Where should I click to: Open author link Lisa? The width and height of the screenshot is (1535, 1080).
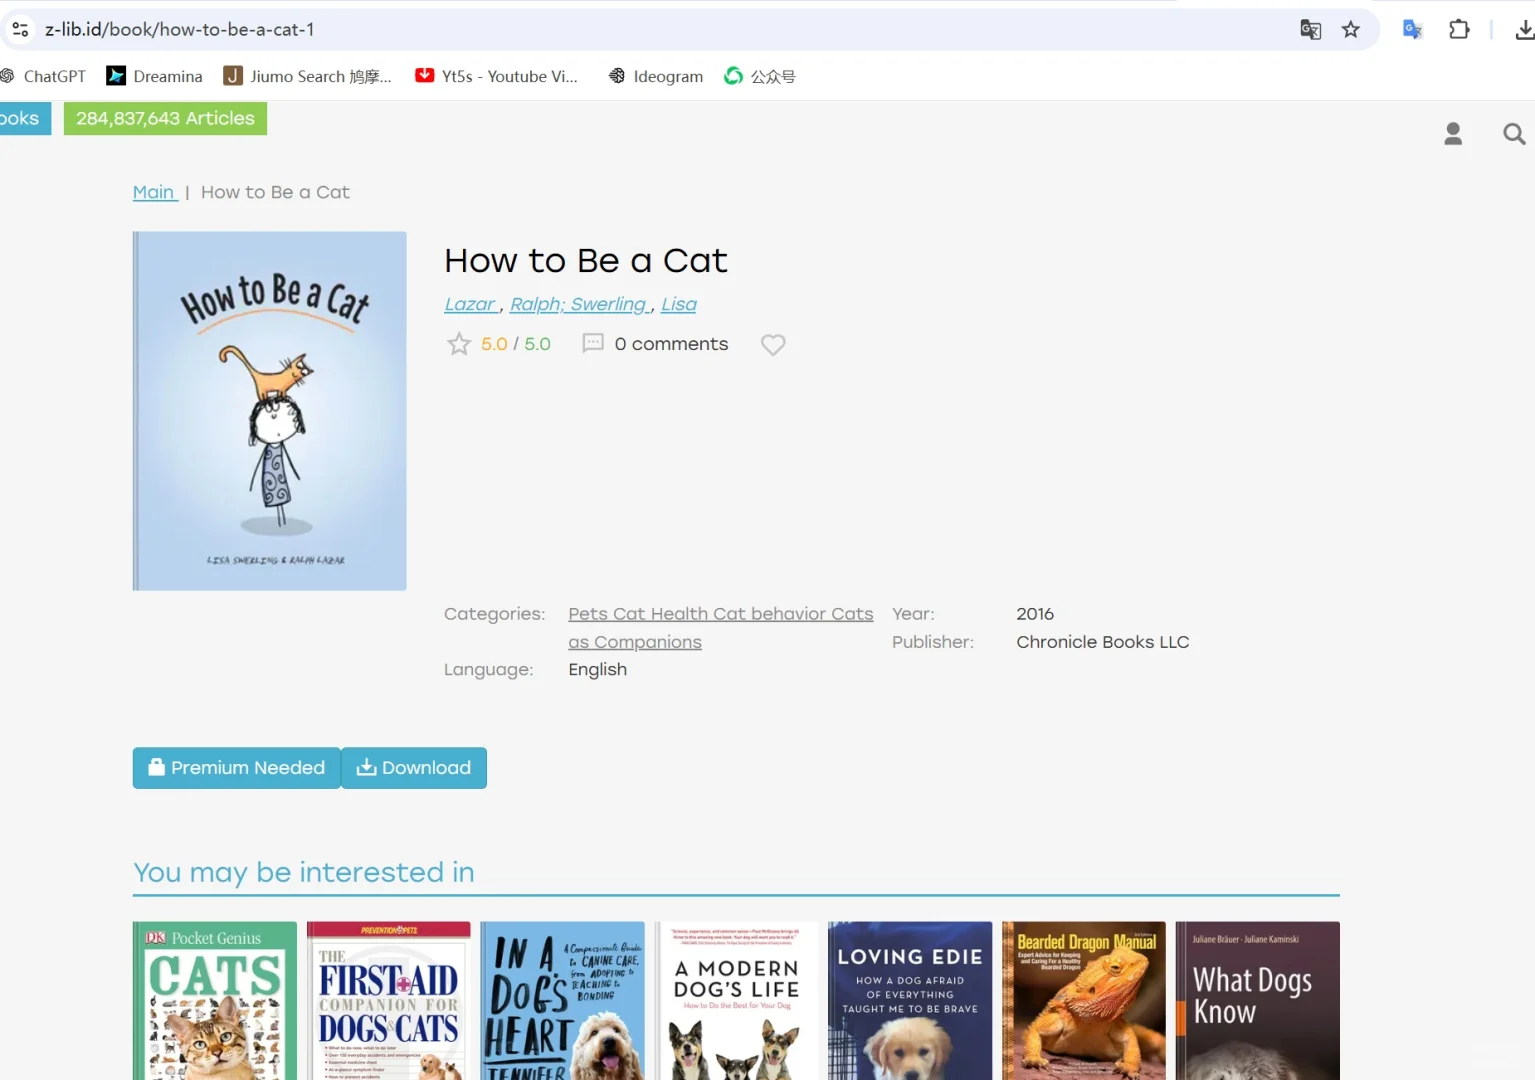point(679,304)
